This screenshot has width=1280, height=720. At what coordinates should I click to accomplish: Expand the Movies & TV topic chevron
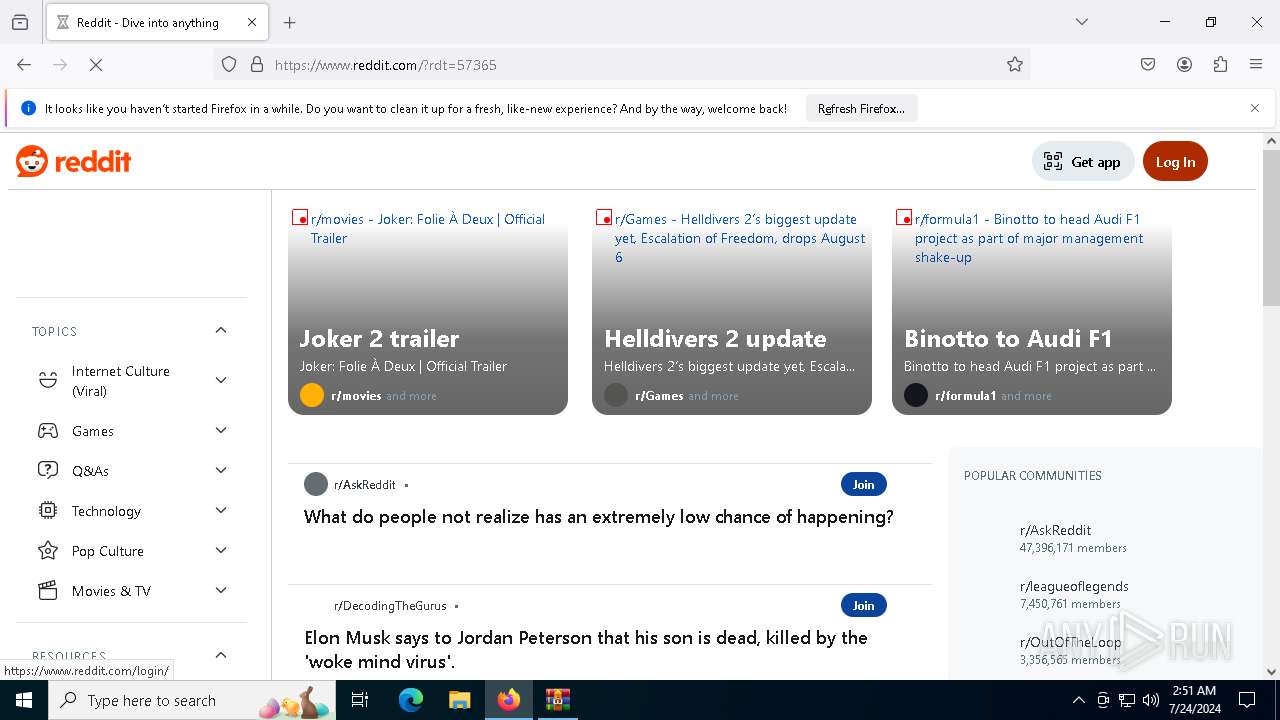[221, 590]
